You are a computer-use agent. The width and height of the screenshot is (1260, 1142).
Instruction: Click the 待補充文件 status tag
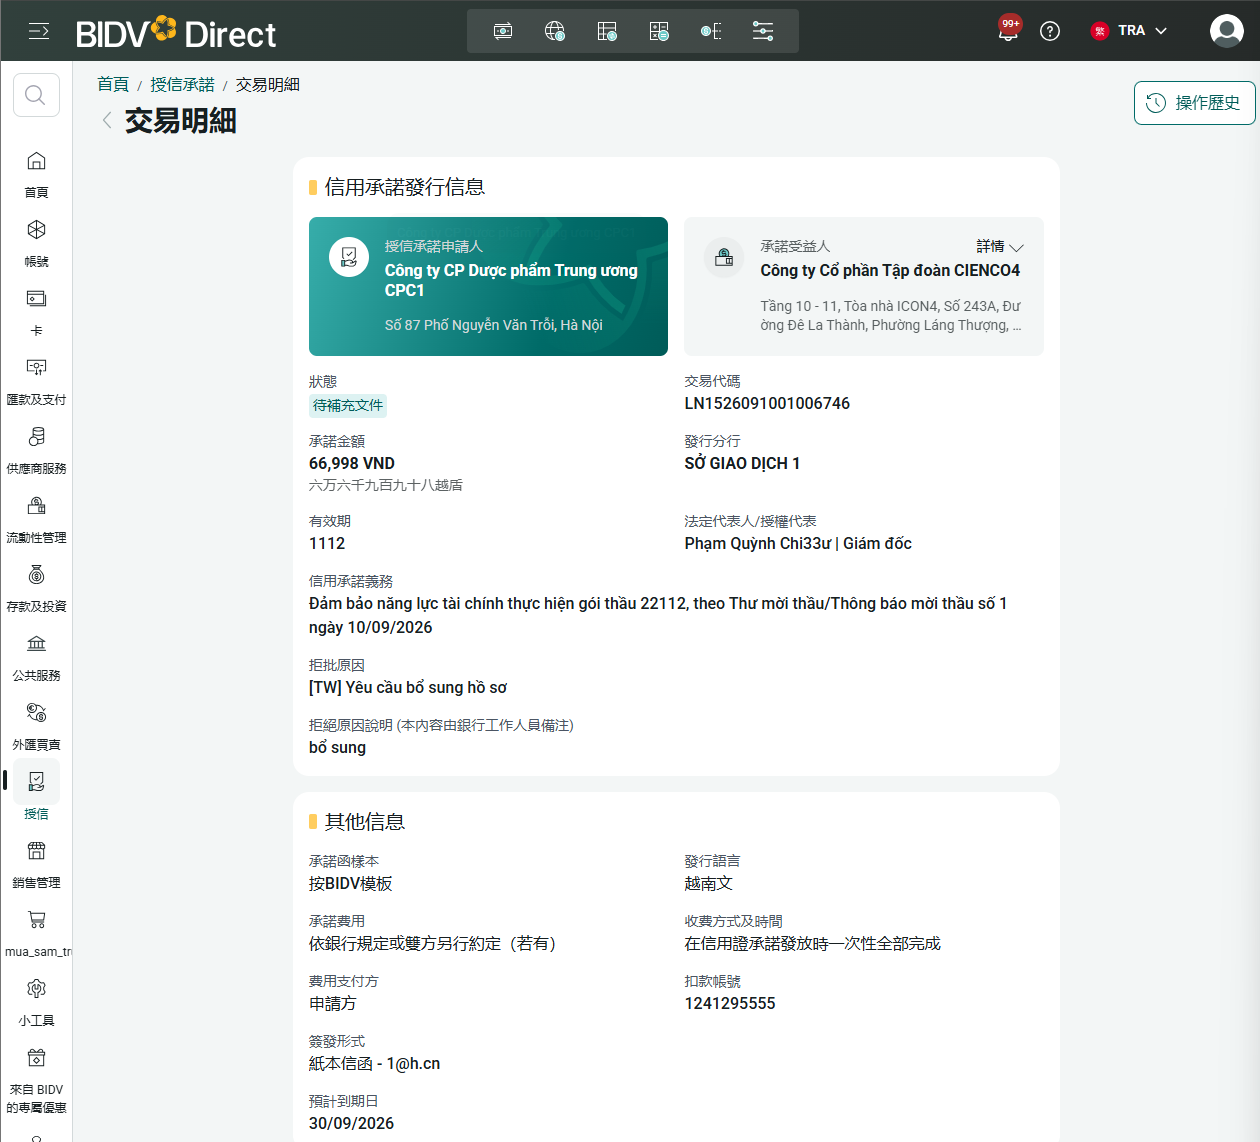[348, 405]
